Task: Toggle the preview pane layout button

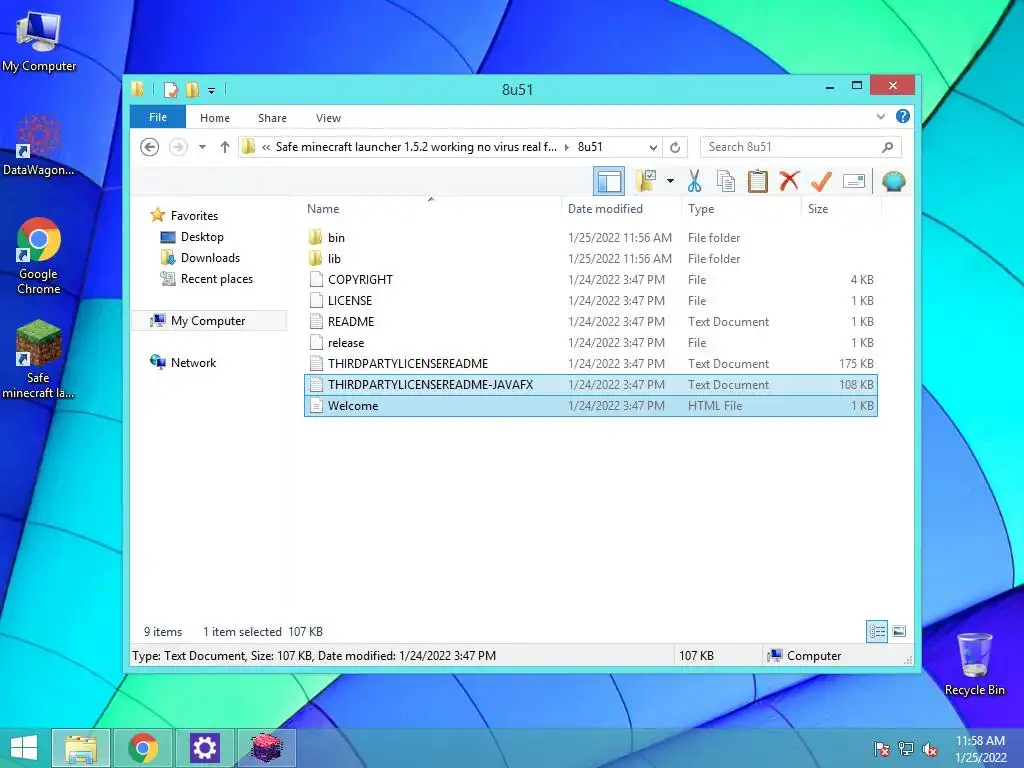Action: (609, 181)
